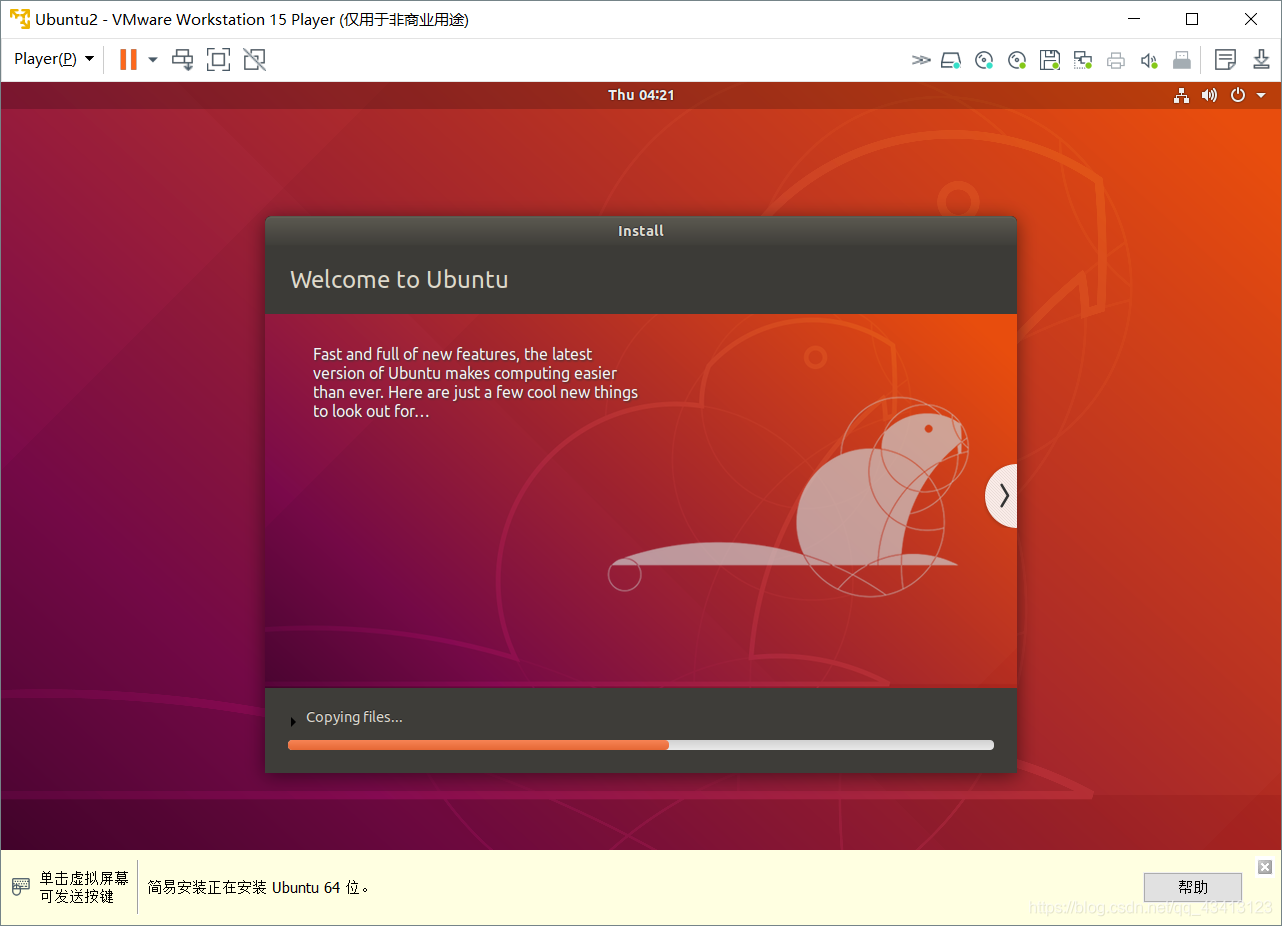Enter full screen mode in VMware toolbar
This screenshot has width=1282, height=926.
218,59
